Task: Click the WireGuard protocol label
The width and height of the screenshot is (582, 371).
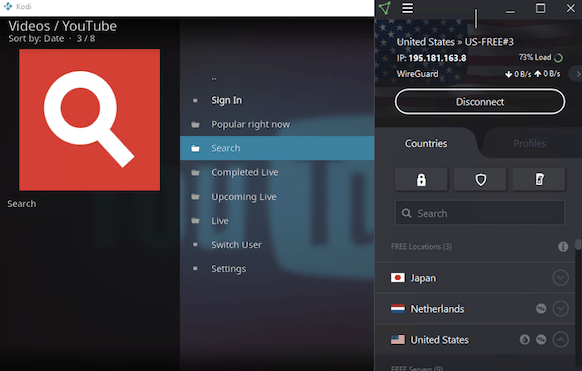Action: pyautogui.click(x=417, y=74)
